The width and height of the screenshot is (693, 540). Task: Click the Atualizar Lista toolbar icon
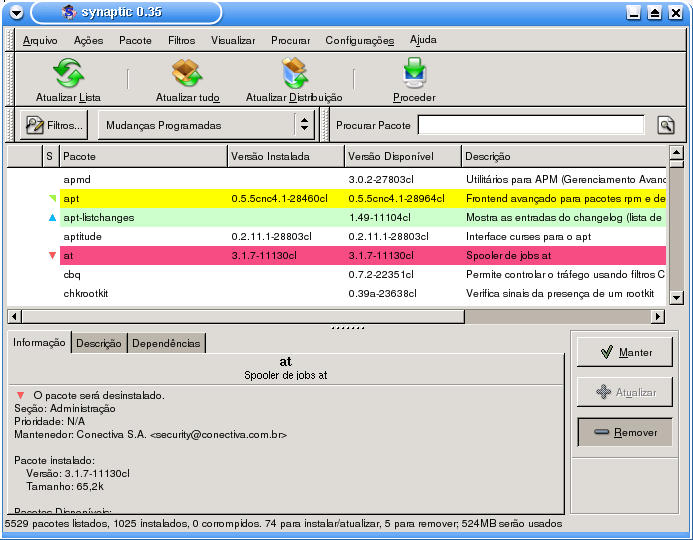69,72
